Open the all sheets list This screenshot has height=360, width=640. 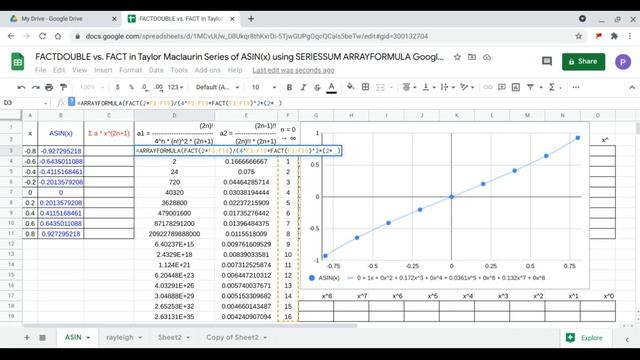42,338
